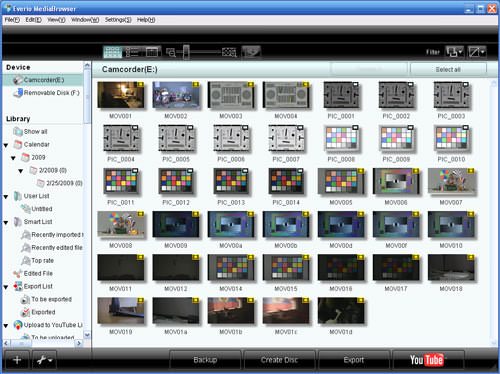Switch to list detail view
Image resolution: width=500 pixels, height=374 pixels.
point(132,52)
